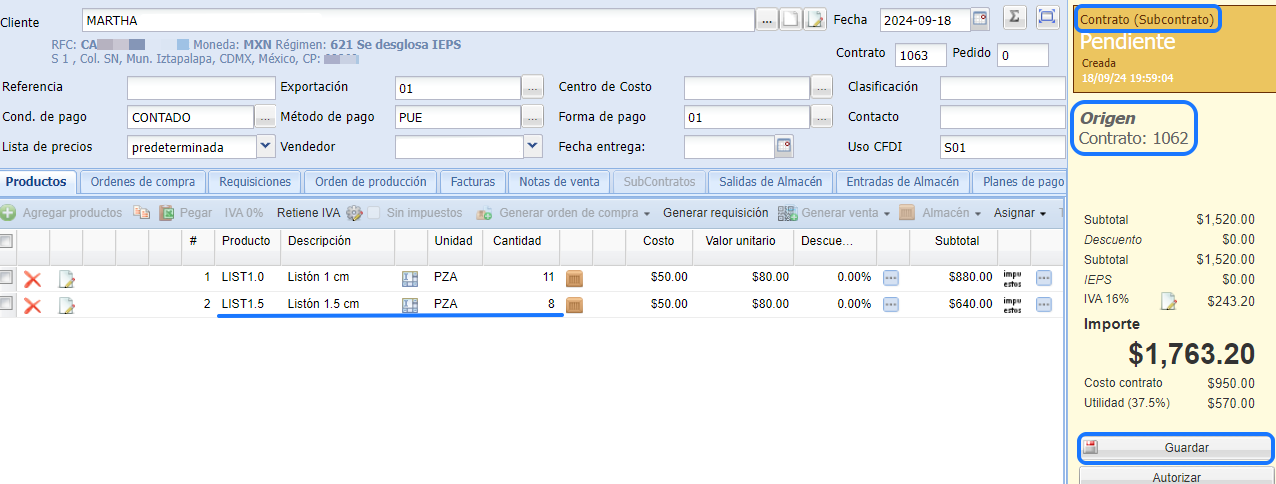1276x484 pixels.
Task: Open the Fecha entrega calendar picker
Action: 784,147
